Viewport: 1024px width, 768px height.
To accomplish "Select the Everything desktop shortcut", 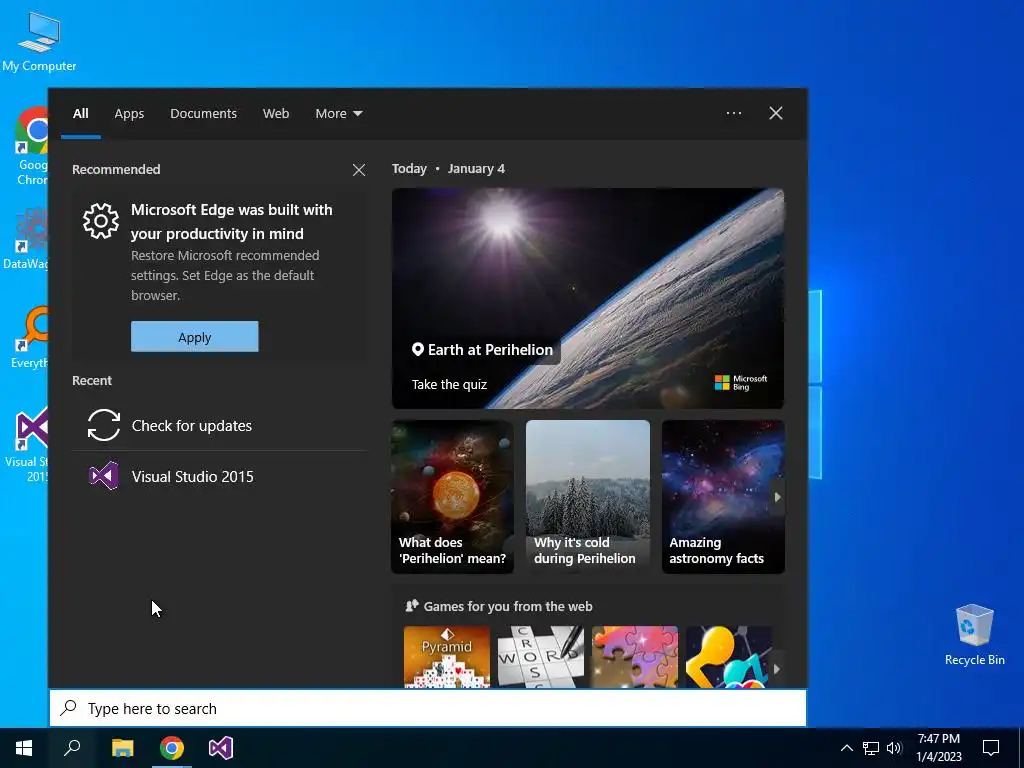I will tap(30, 338).
